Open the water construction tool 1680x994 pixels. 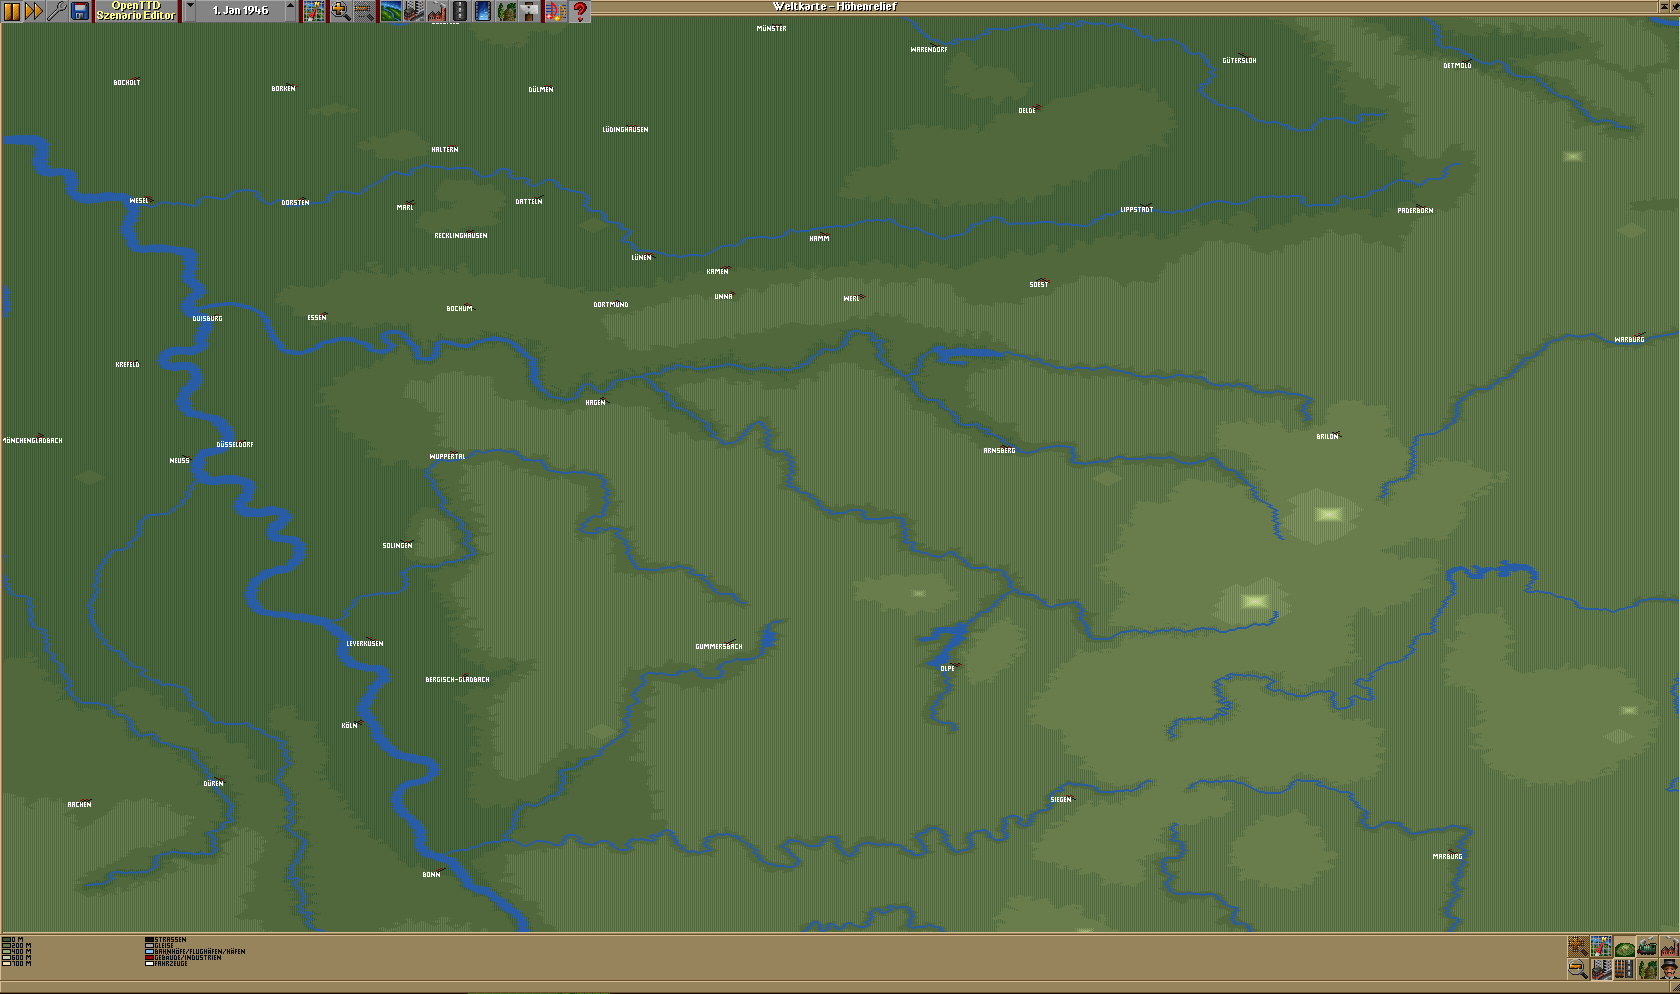(x=483, y=11)
